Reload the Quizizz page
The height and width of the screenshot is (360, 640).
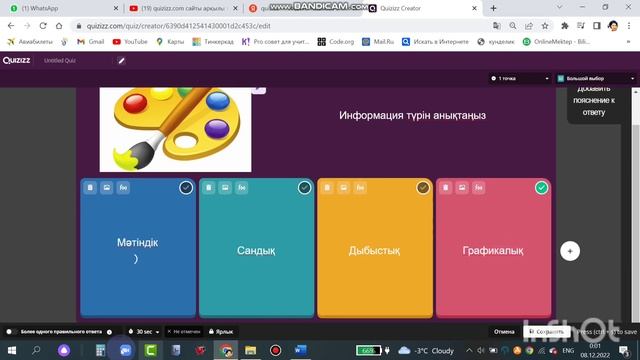click(43, 26)
